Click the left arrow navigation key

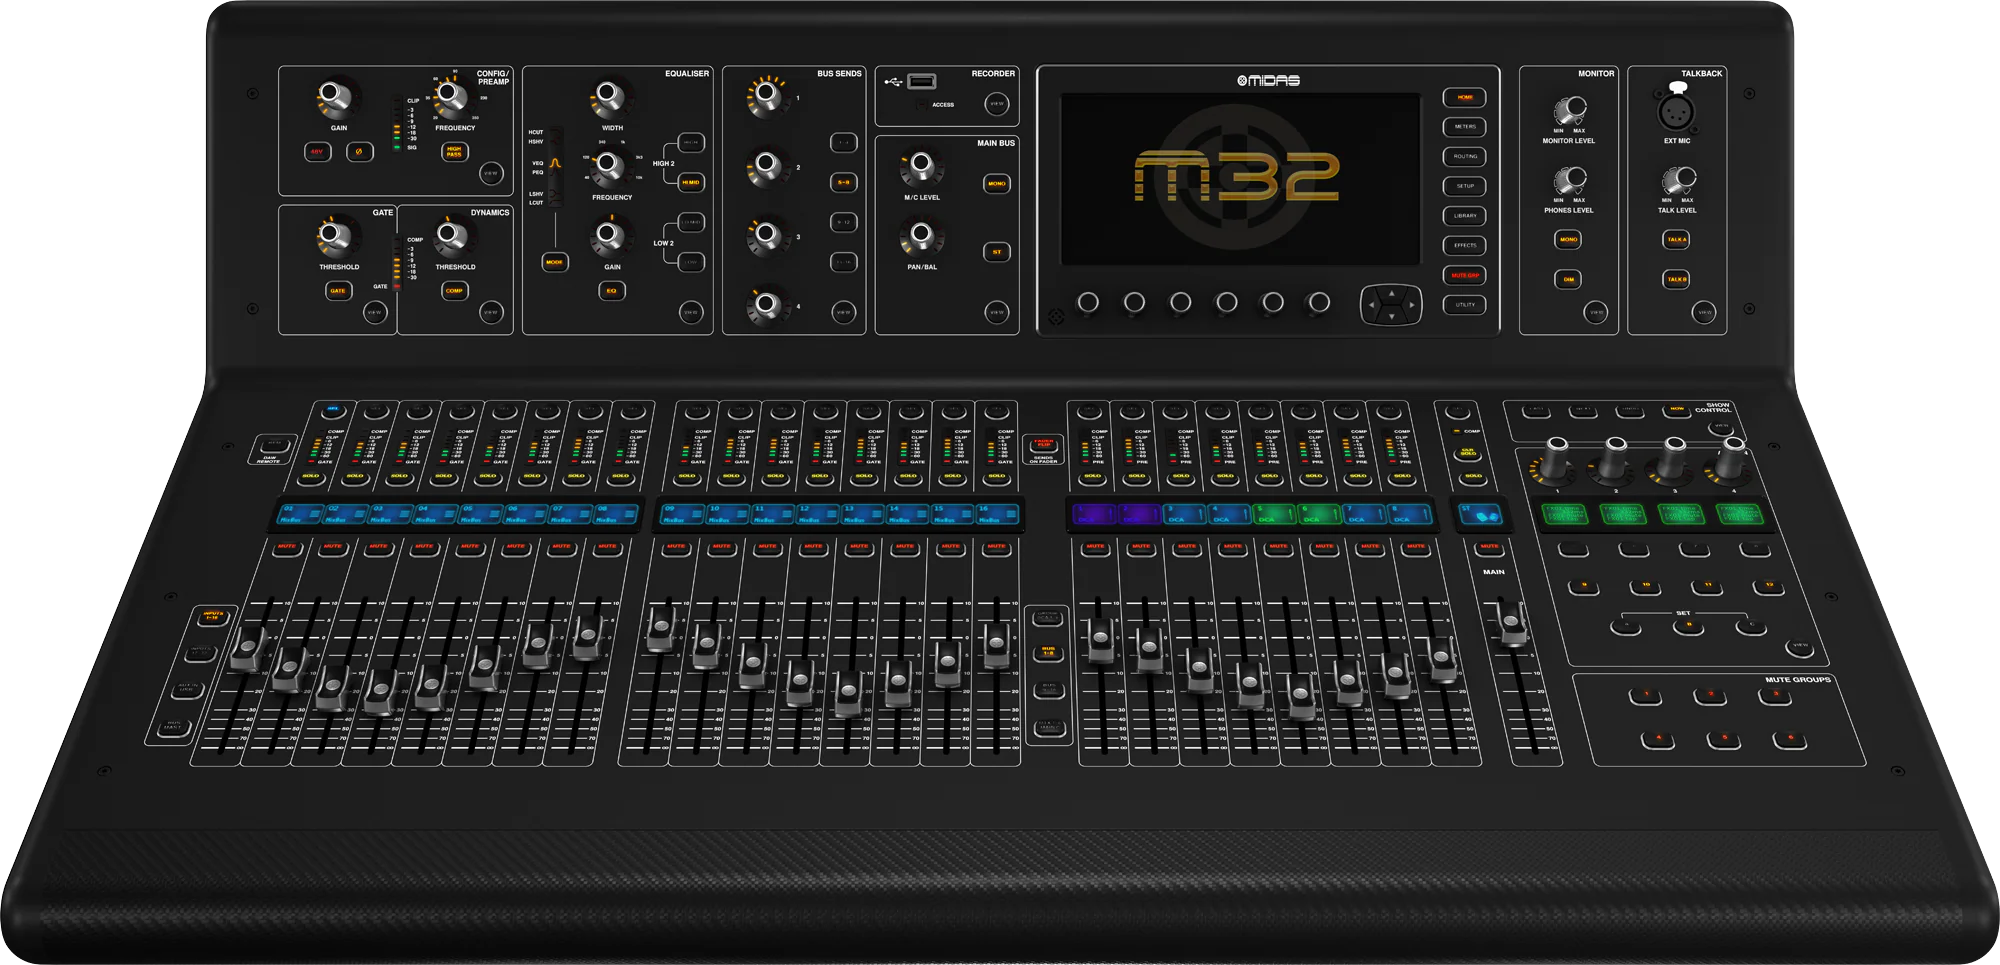coord(1371,304)
